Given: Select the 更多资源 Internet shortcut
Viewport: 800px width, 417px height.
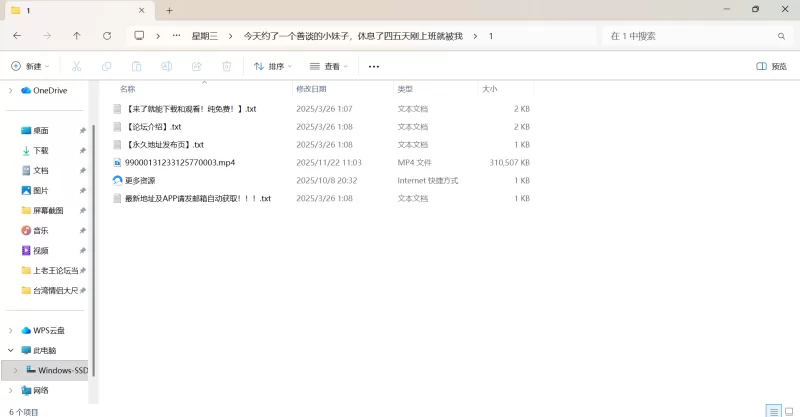Looking at the screenshot, I should pyautogui.click(x=140, y=180).
